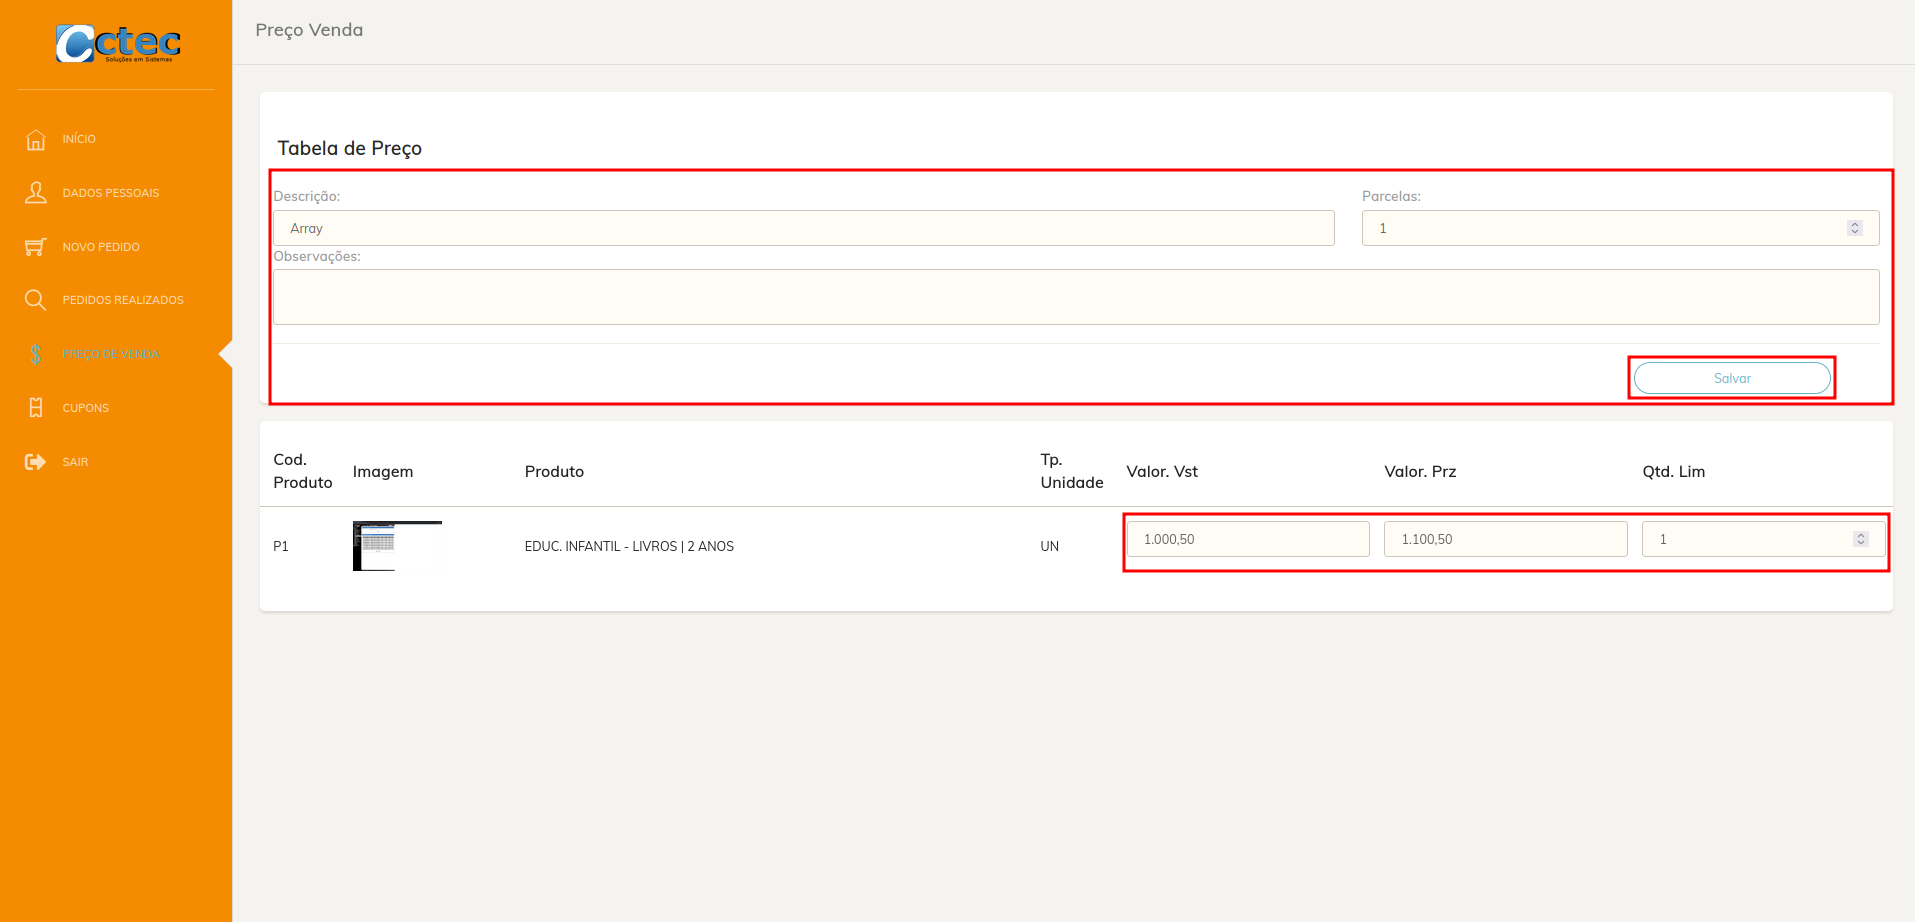
Task: Open the Cupons ticket icon
Action: [36, 408]
